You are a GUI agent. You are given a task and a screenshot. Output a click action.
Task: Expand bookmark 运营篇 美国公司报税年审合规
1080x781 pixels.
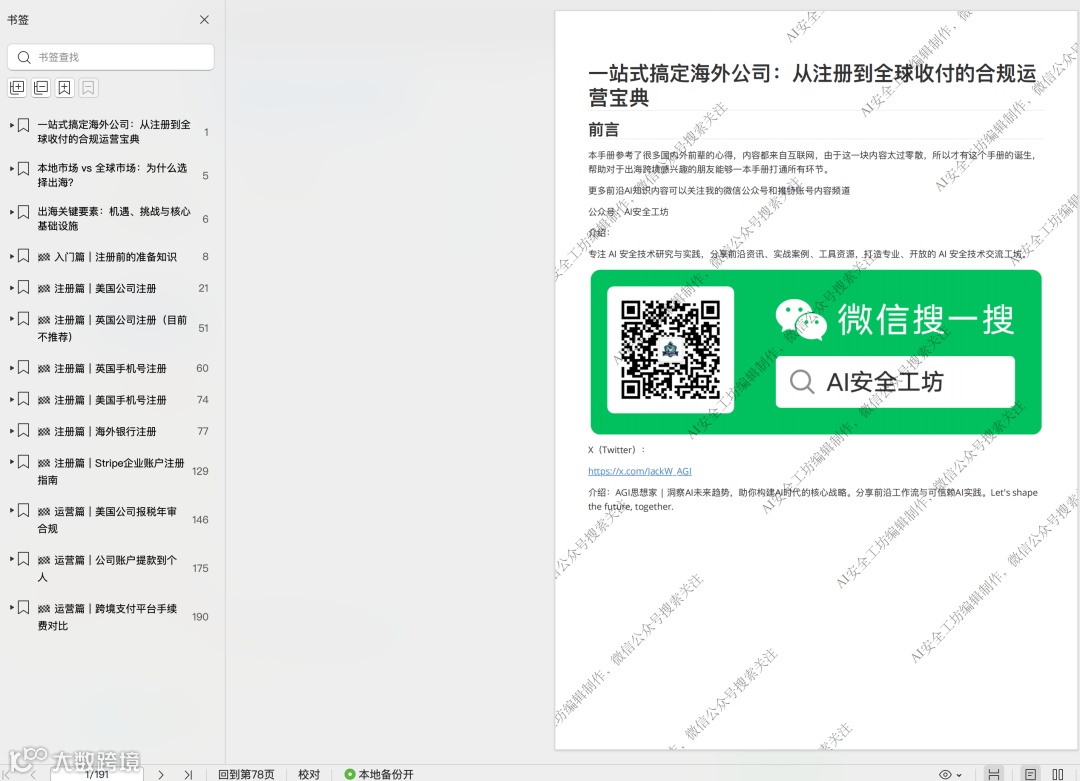(x=12, y=510)
